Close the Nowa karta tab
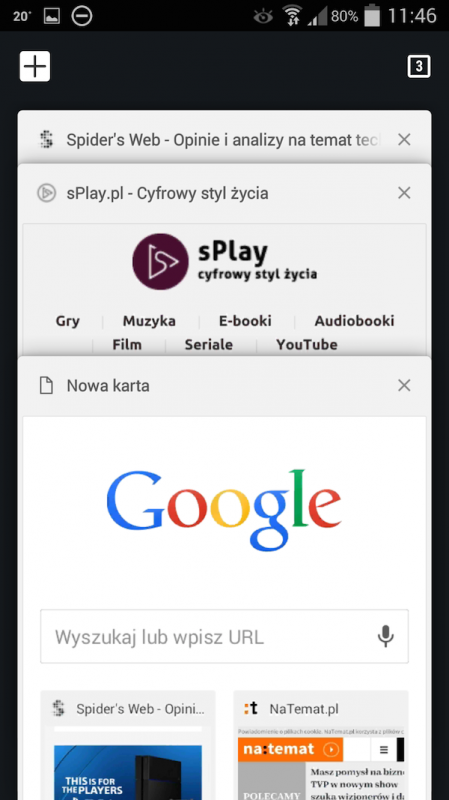449x800 pixels. coord(404,385)
